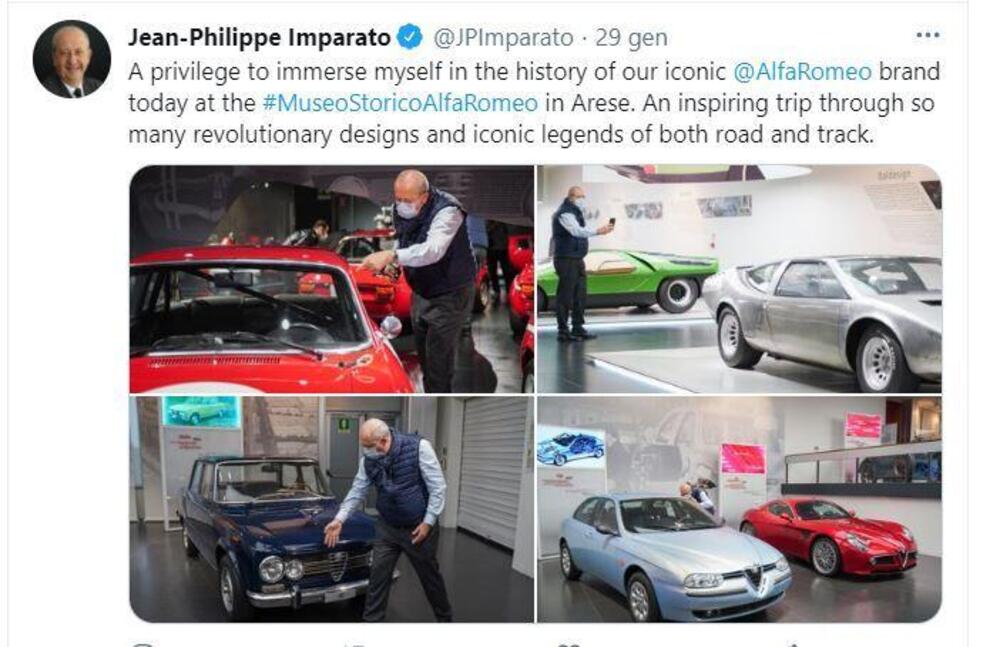
Task: Open the @JPImparato handle link
Action: 503,38
